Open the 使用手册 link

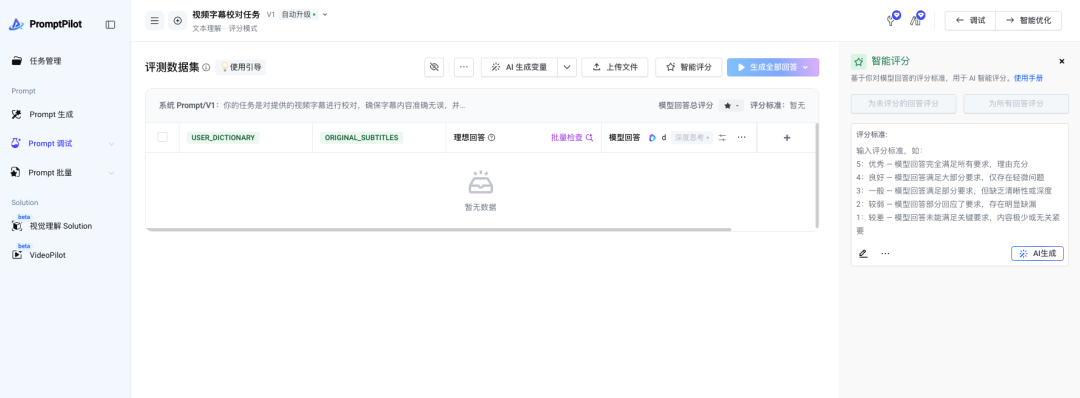click(x=1028, y=78)
